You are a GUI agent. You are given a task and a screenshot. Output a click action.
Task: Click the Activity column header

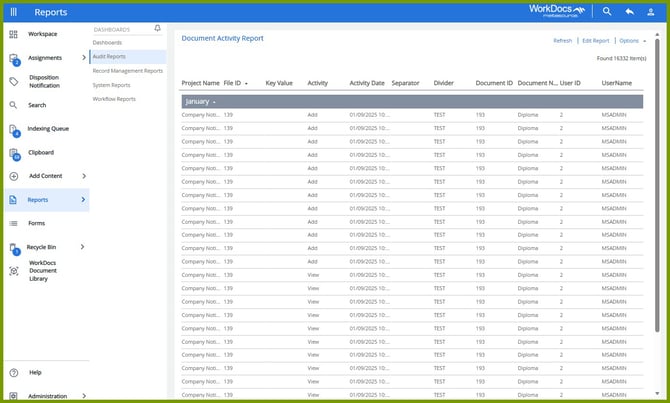tap(317, 83)
